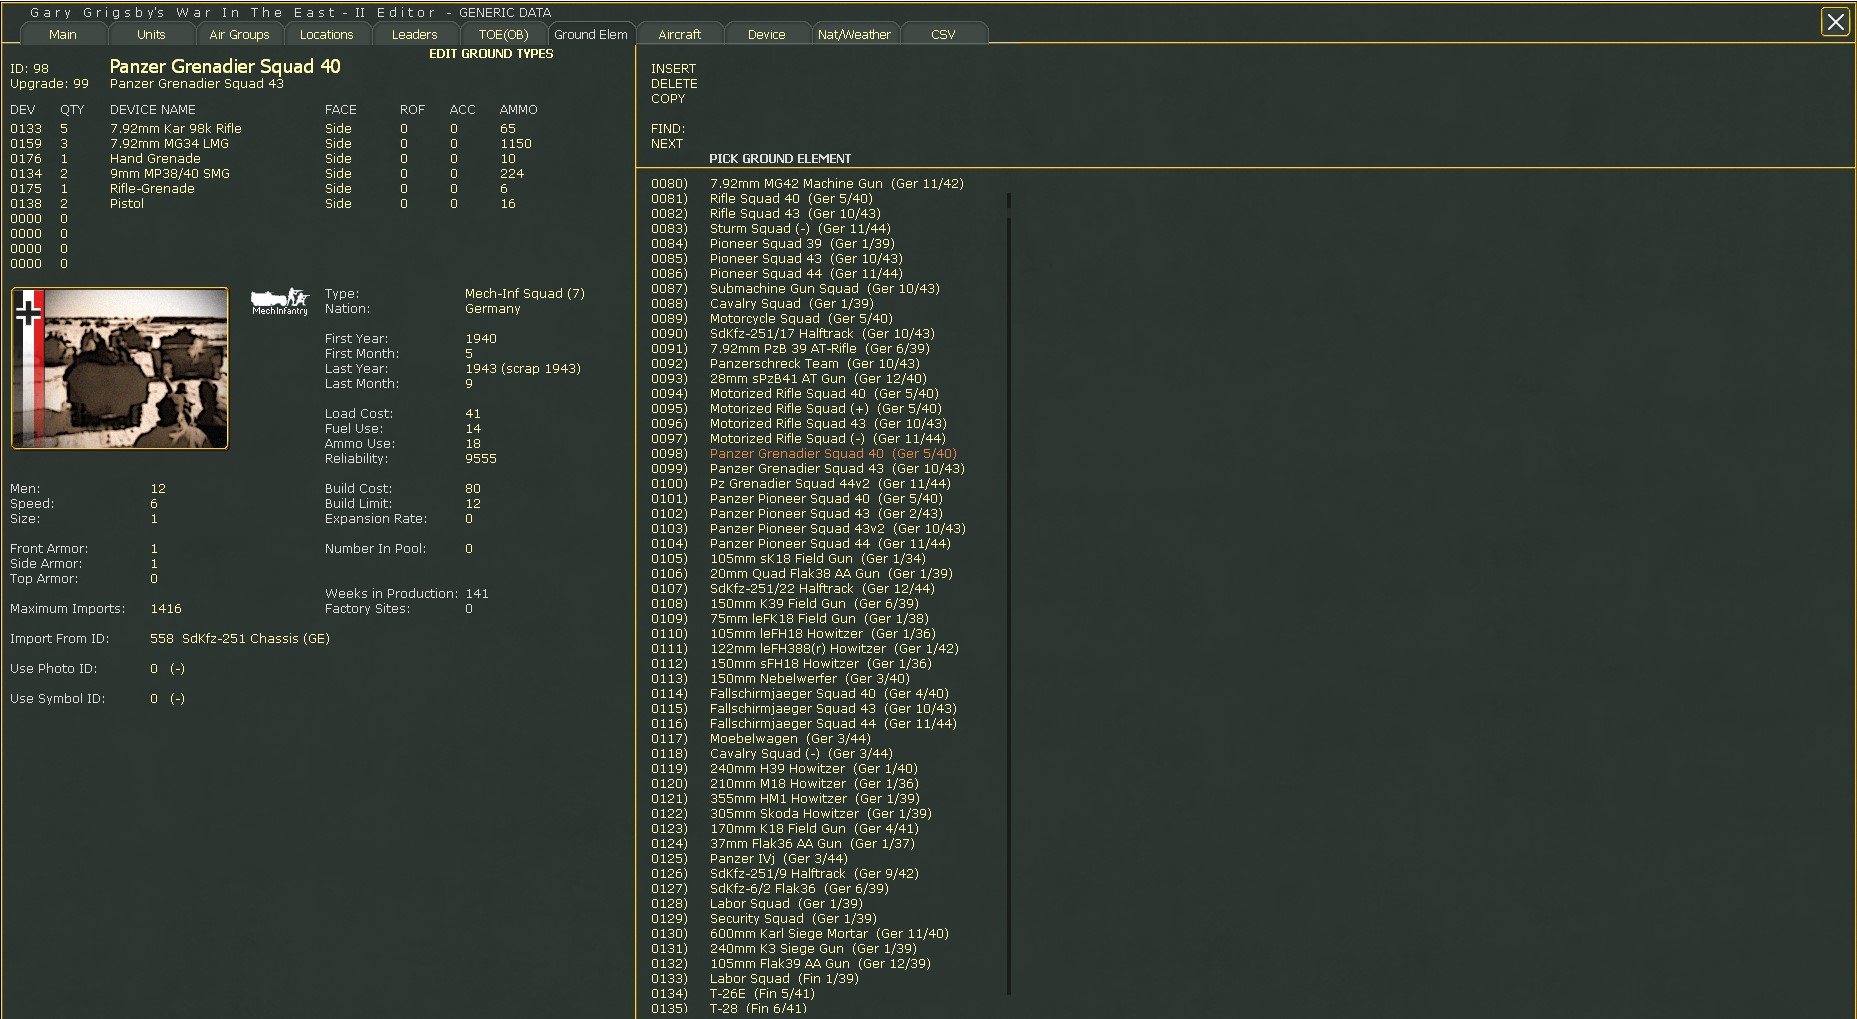Click DELETE to remove the ground element
This screenshot has width=1857, height=1019.
(674, 84)
